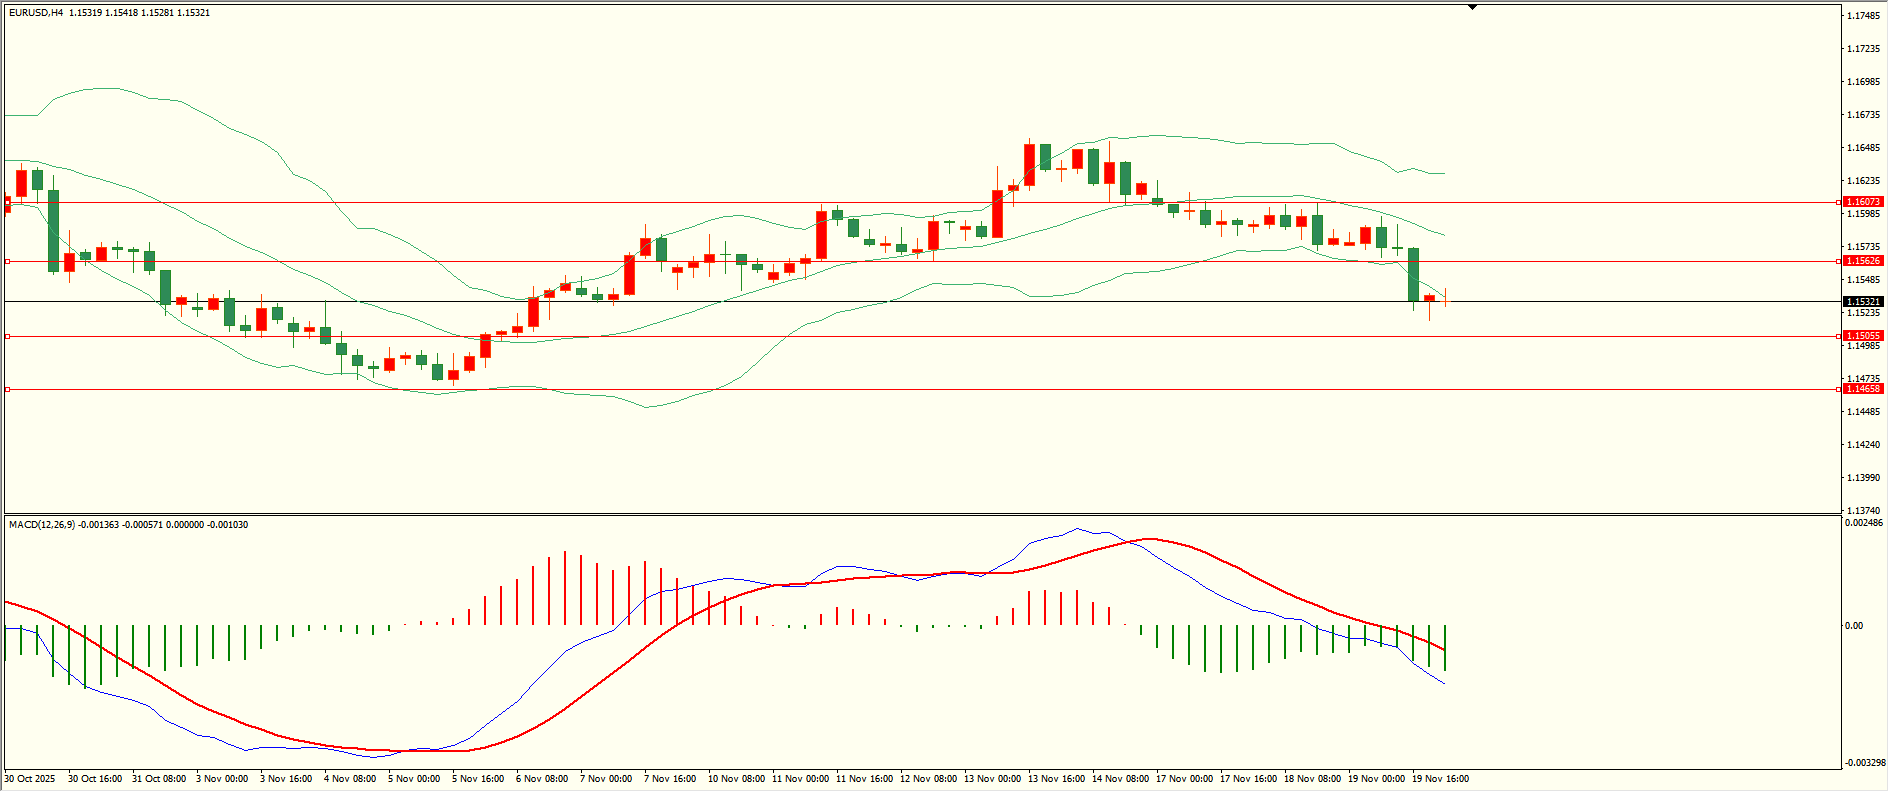Click the separator between chart and MACD window
The width and height of the screenshot is (1889, 792).
pyautogui.click(x=920, y=515)
